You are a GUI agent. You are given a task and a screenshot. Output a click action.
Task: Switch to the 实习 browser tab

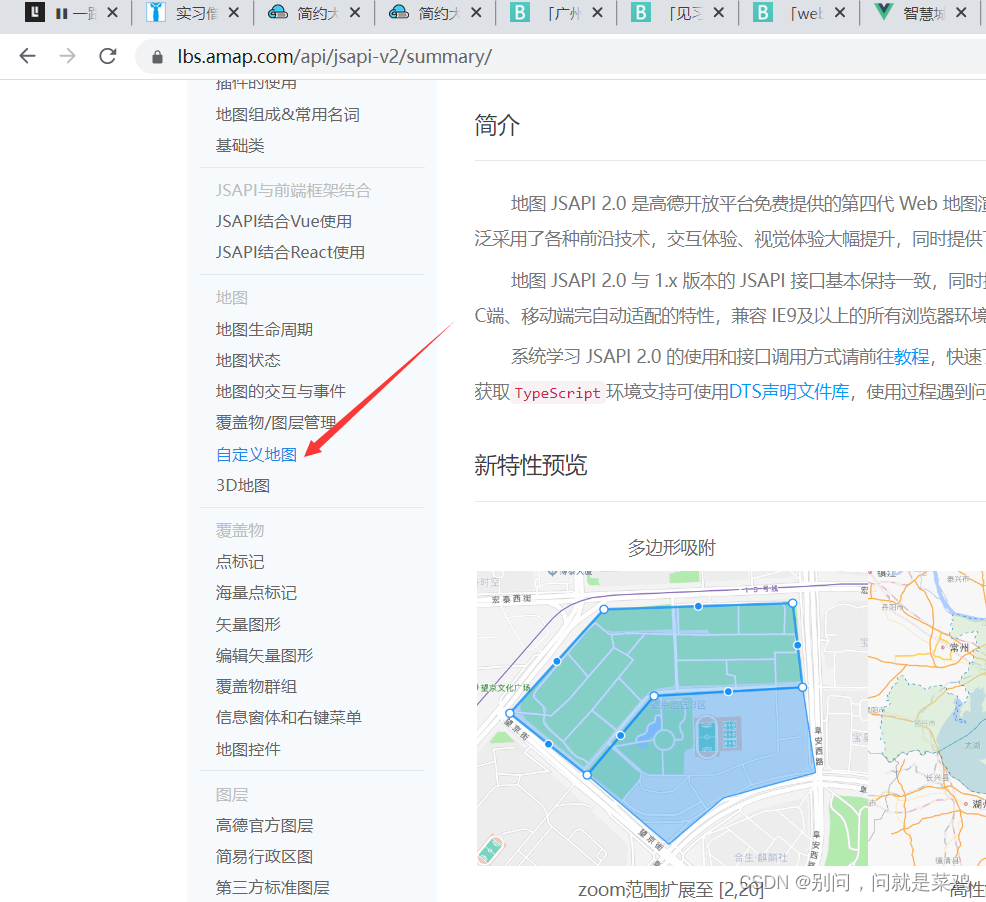click(x=195, y=14)
